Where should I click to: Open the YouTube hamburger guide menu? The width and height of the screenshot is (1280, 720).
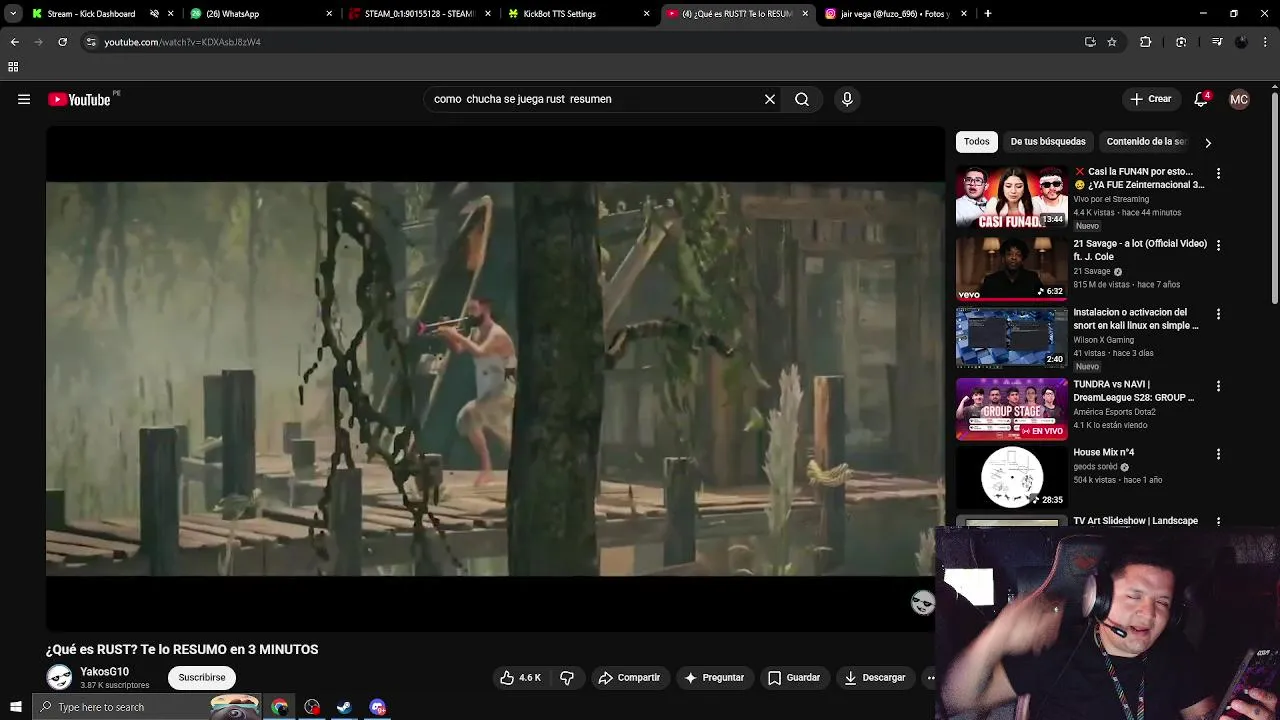click(x=24, y=99)
